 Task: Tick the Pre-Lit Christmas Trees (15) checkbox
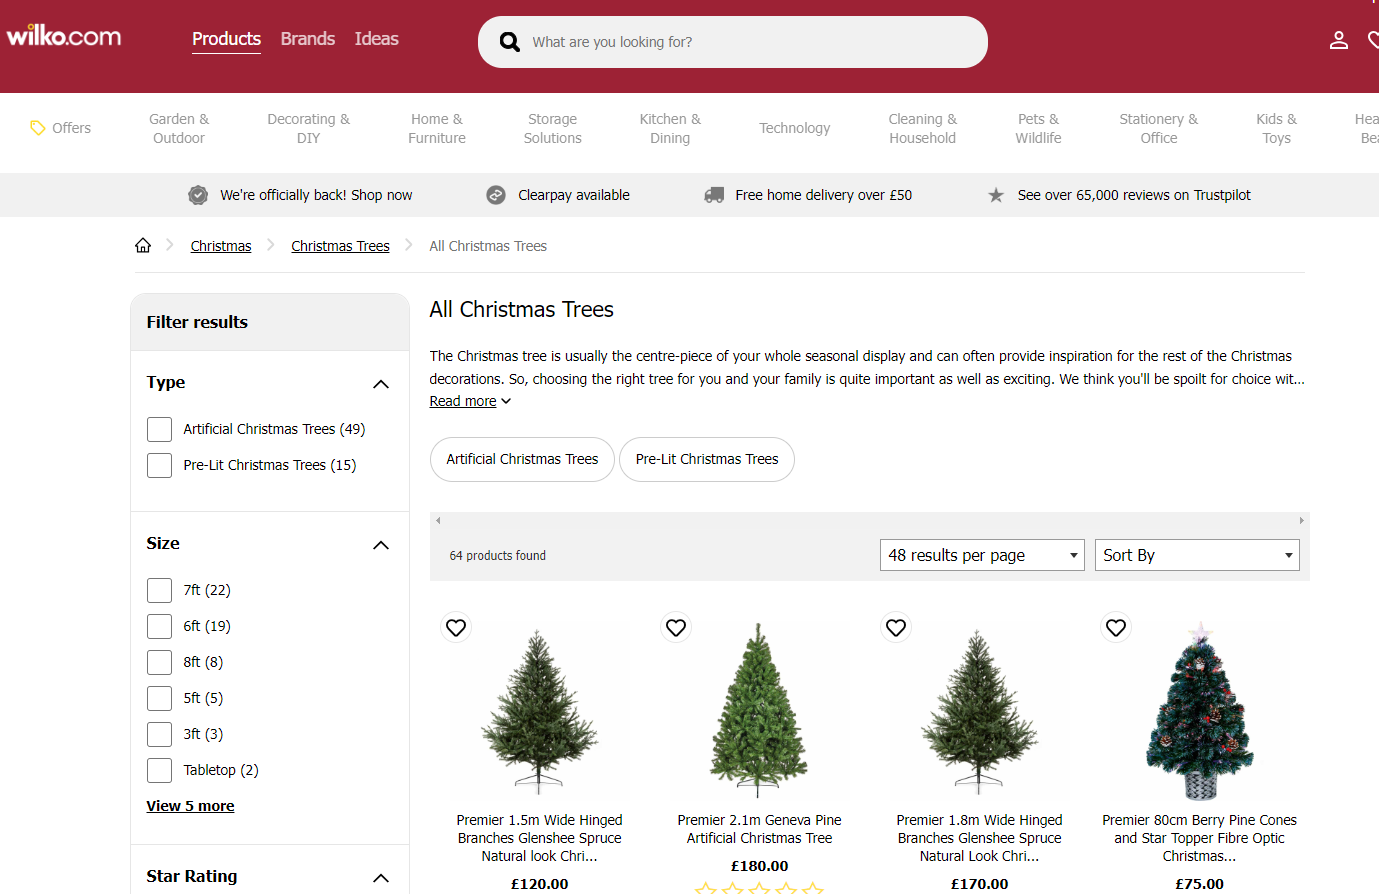pos(159,465)
